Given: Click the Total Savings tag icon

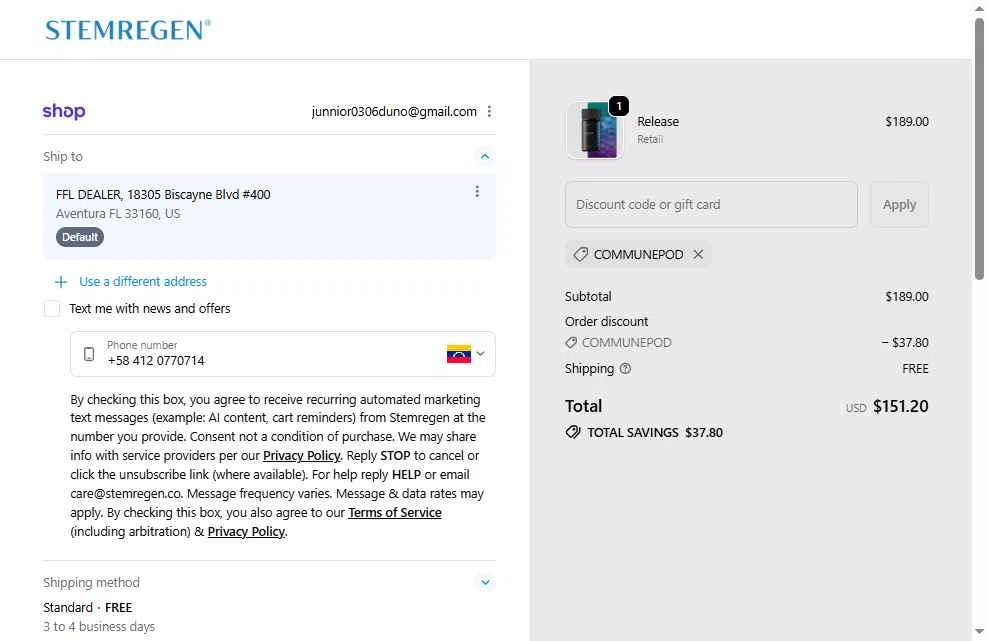Looking at the screenshot, I should (x=573, y=433).
